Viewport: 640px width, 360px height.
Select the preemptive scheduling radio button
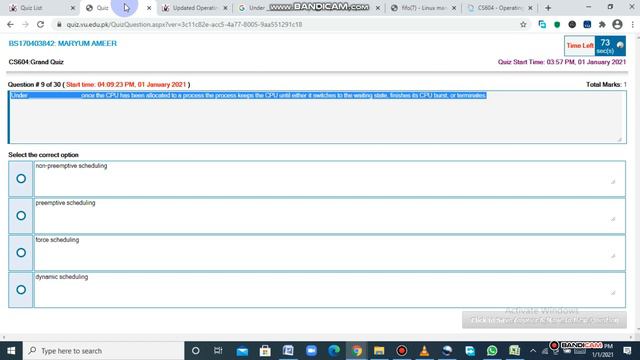pos(21,216)
